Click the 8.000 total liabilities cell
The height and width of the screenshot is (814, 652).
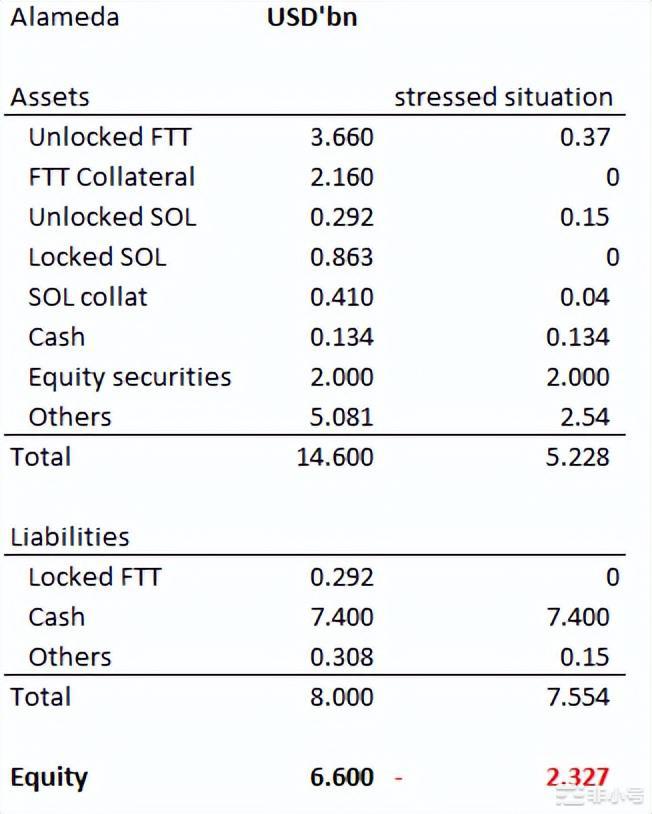coord(341,697)
